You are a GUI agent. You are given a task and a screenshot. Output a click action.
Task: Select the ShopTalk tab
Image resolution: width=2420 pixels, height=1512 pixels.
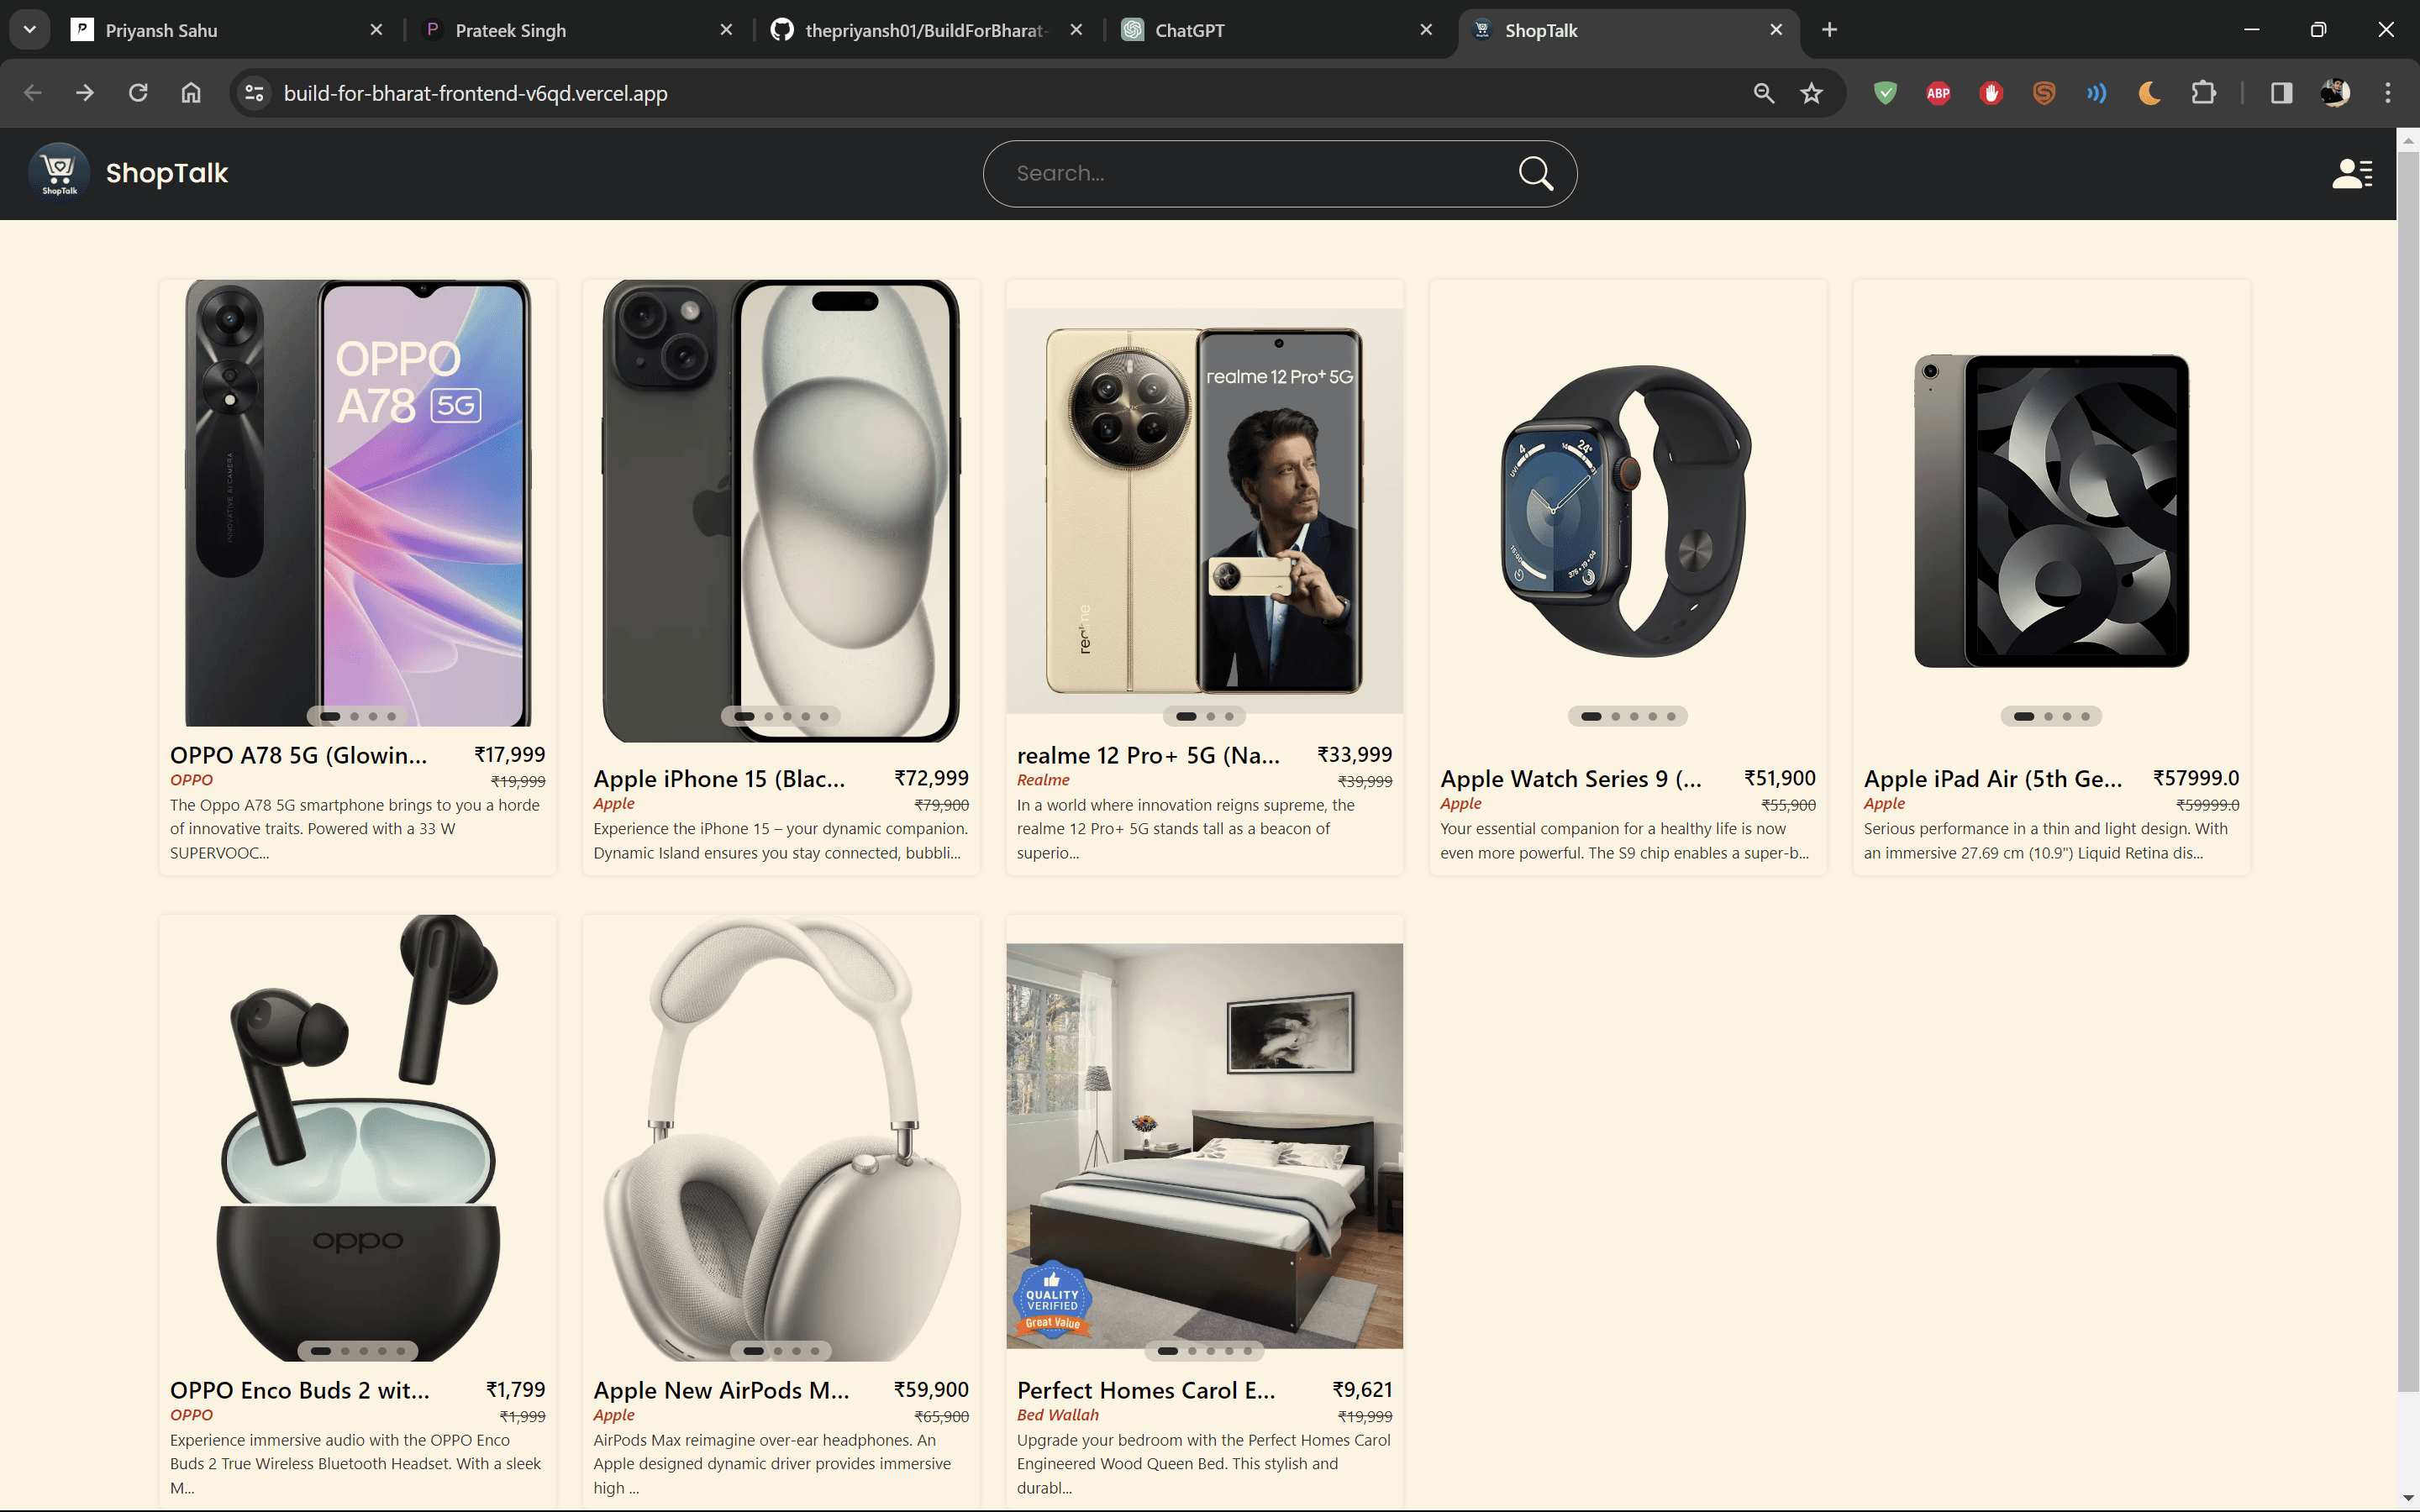click(1629, 30)
